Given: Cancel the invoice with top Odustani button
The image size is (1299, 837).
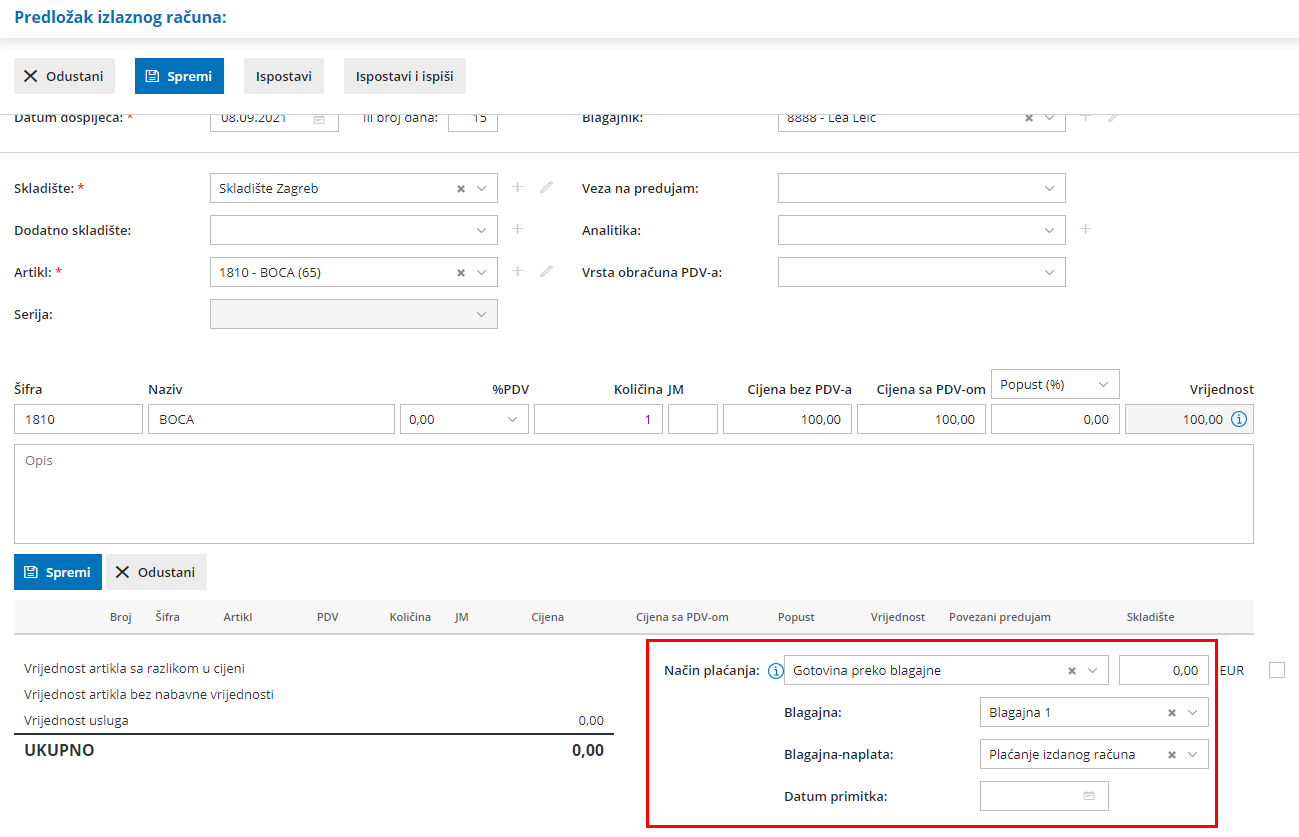Looking at the screenshot, I should 65,76.
